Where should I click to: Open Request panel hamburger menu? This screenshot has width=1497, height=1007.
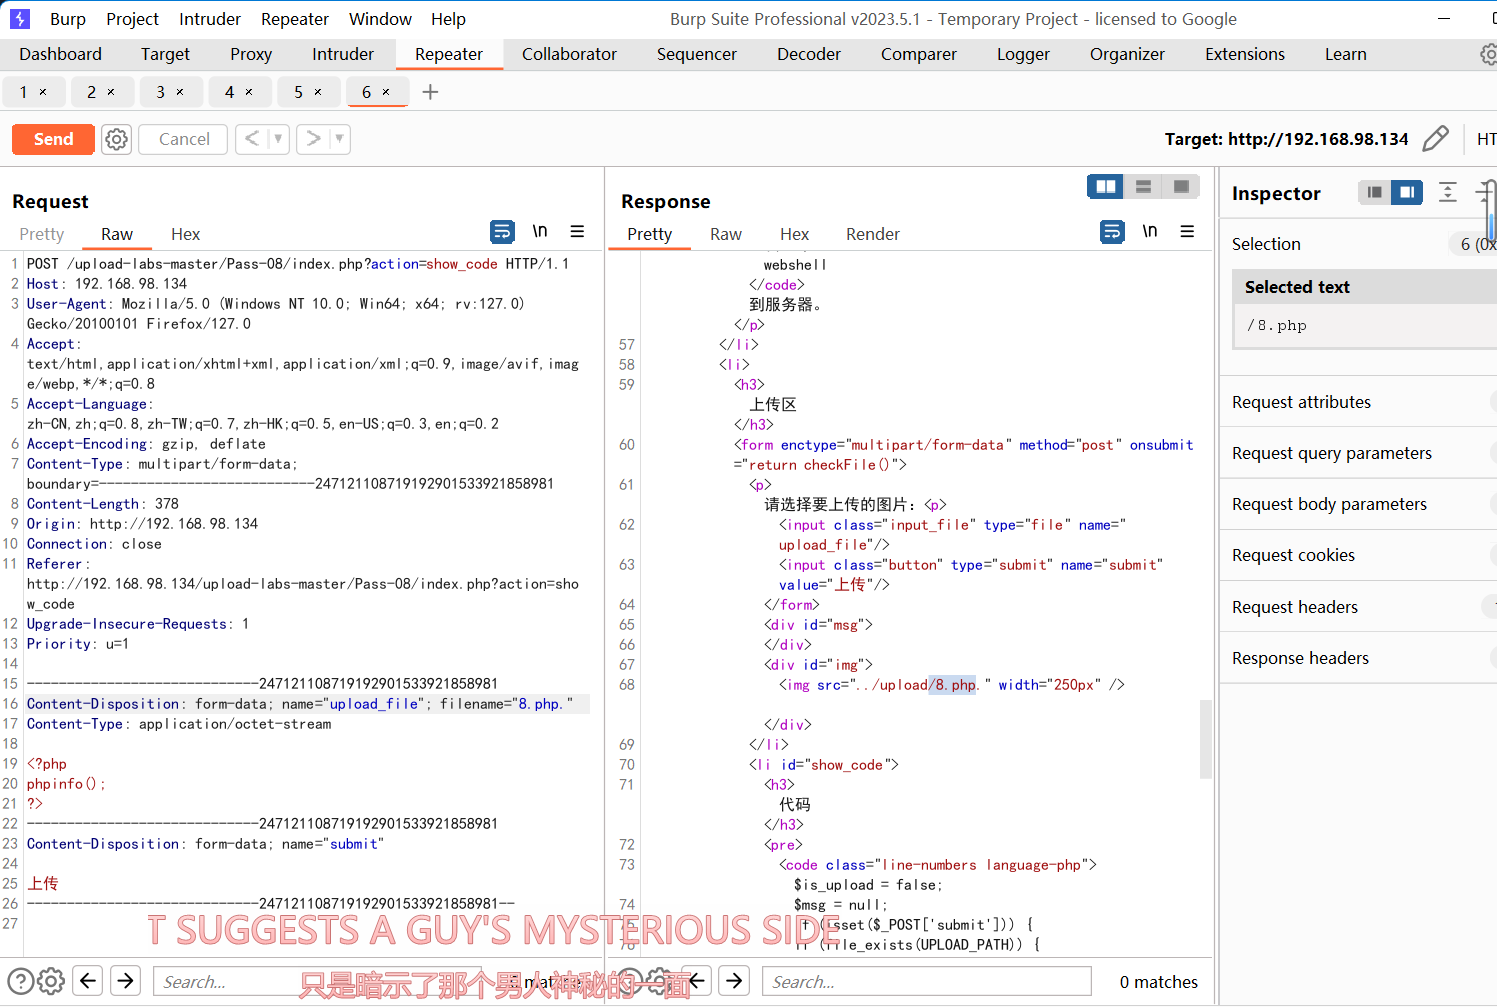[577, 232]
